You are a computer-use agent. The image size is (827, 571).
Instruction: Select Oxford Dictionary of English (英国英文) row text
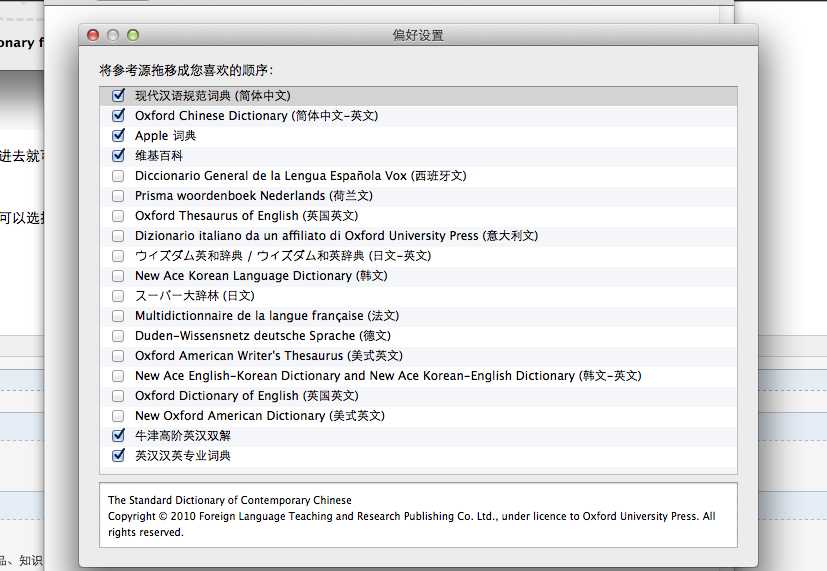click(246, 396)
